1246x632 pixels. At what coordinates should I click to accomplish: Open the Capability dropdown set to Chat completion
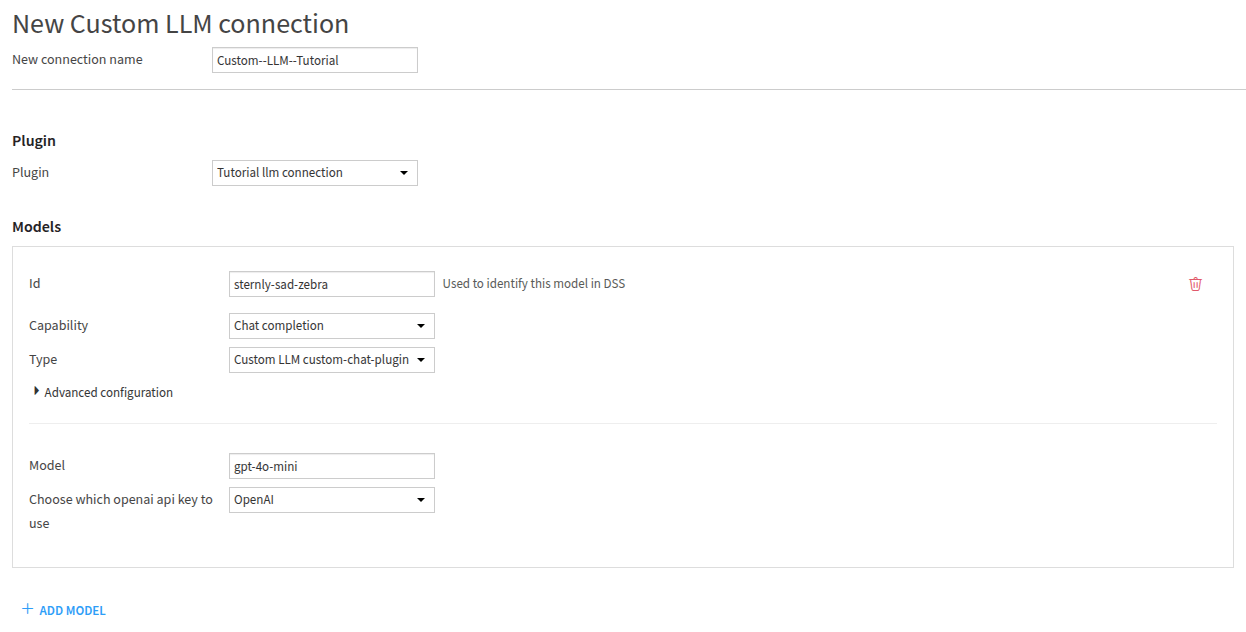coord(332,326)
